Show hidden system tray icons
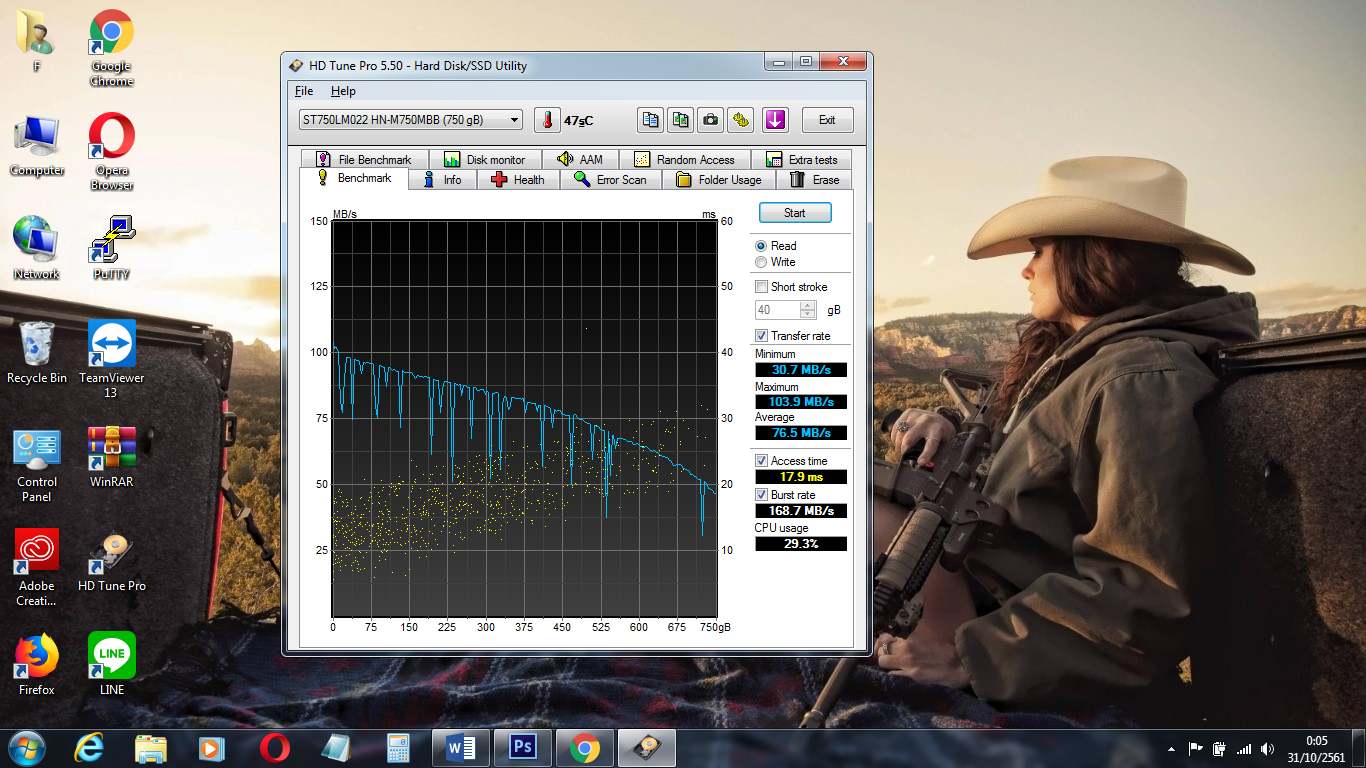This screenshot has width=1366, height=768. (1171, 748)
